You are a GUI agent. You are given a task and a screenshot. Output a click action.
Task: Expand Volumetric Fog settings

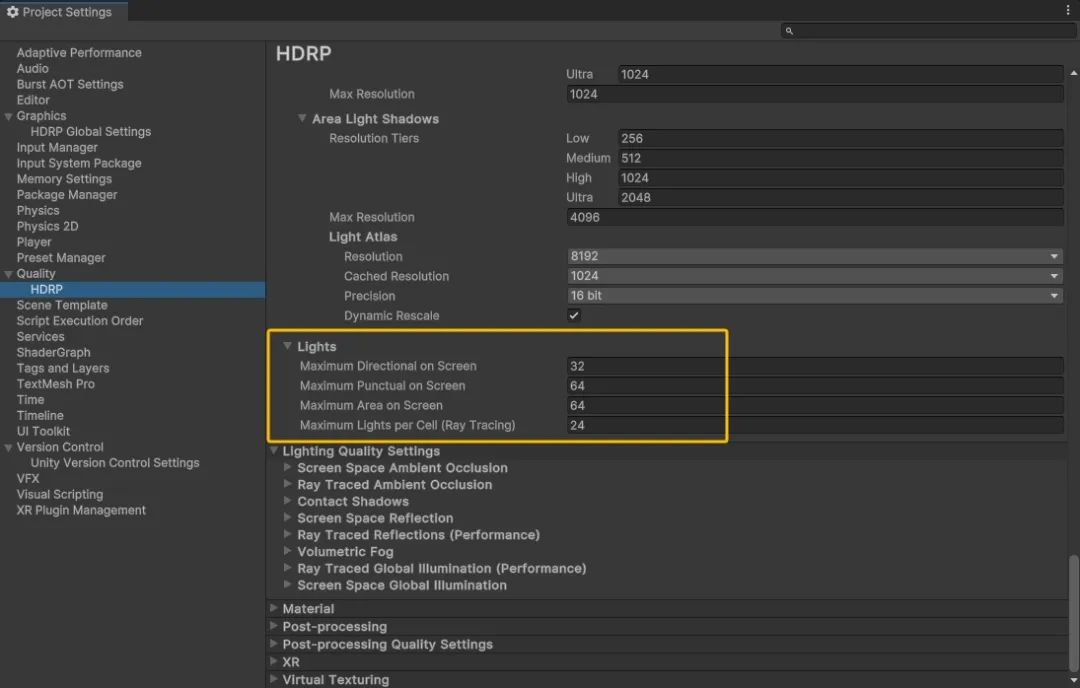click(287, 552)
